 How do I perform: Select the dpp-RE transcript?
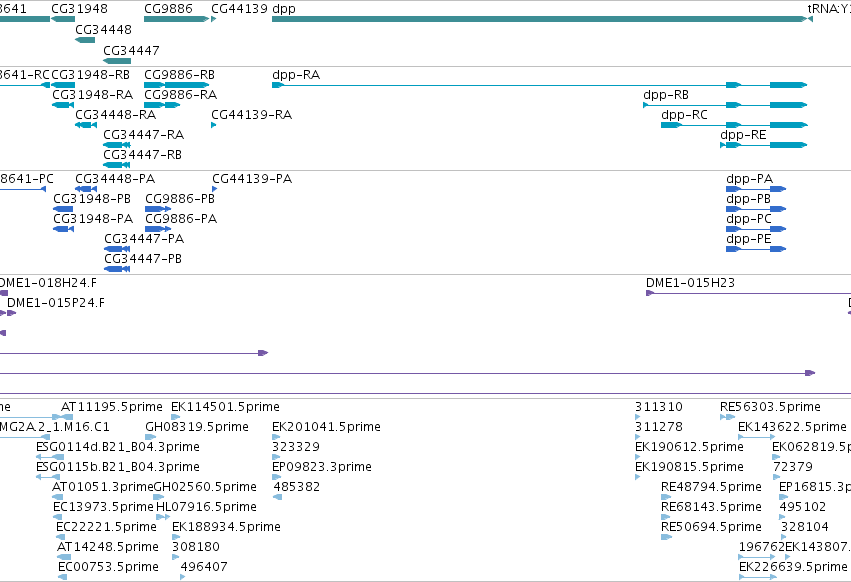(x=764, y=145)
